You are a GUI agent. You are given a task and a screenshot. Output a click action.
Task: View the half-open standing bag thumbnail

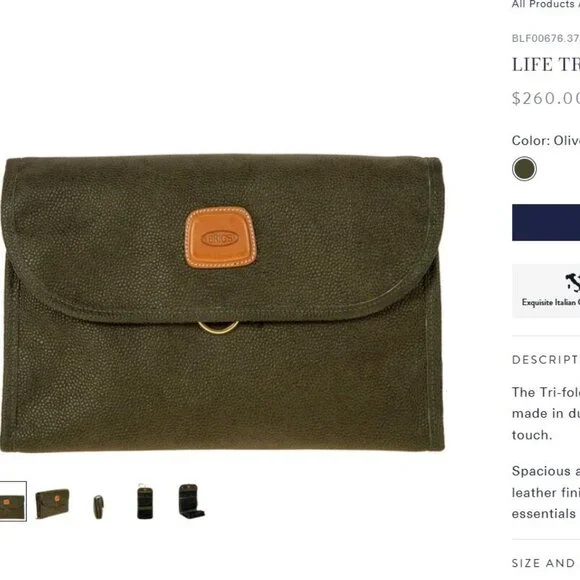tap(191, 501)
